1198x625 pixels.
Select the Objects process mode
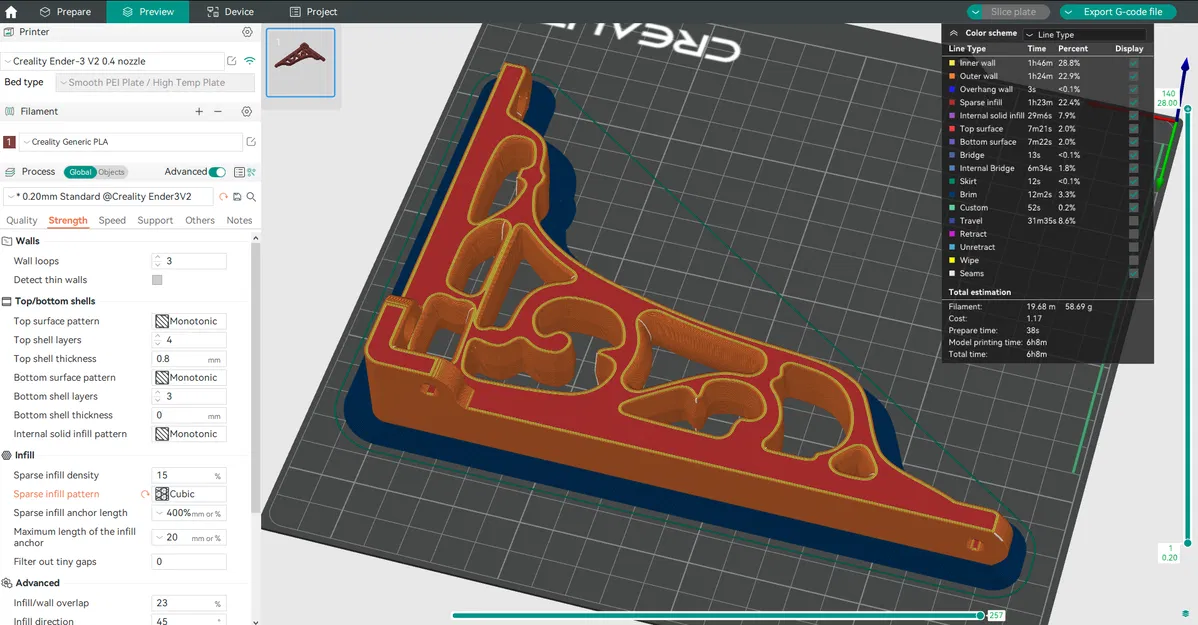(x=112, y=172)
